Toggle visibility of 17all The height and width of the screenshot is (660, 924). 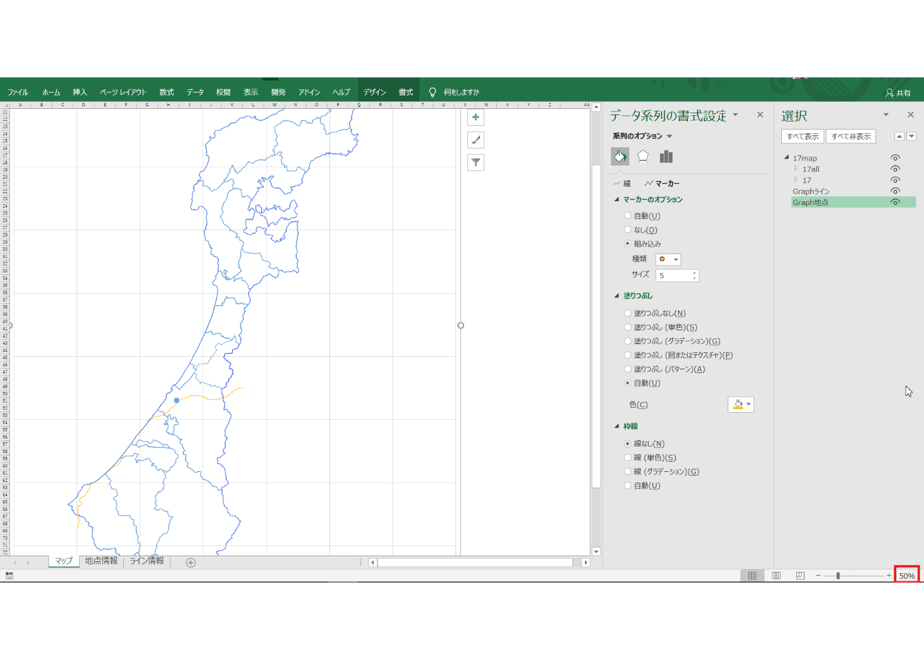tap(895, 169)
